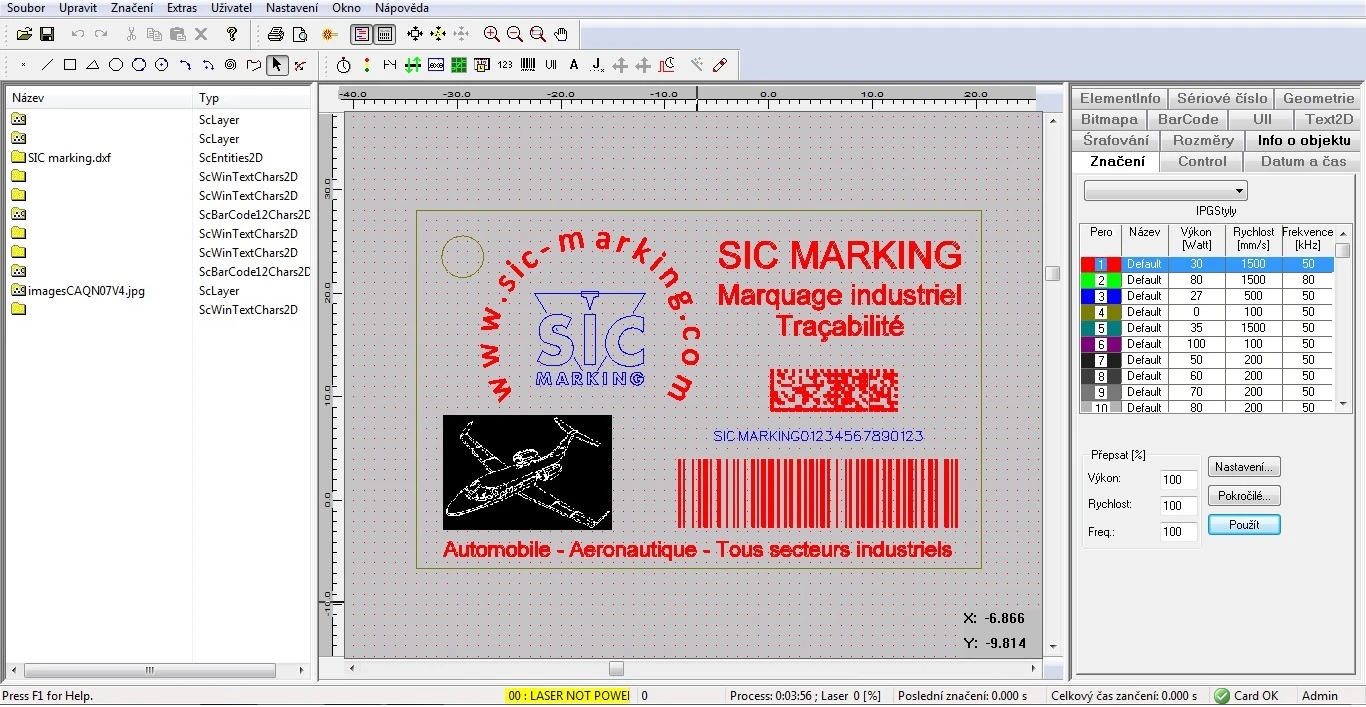
Task: Click the traffic light icon
Action: pyautogui.click(x=367, y=65)
